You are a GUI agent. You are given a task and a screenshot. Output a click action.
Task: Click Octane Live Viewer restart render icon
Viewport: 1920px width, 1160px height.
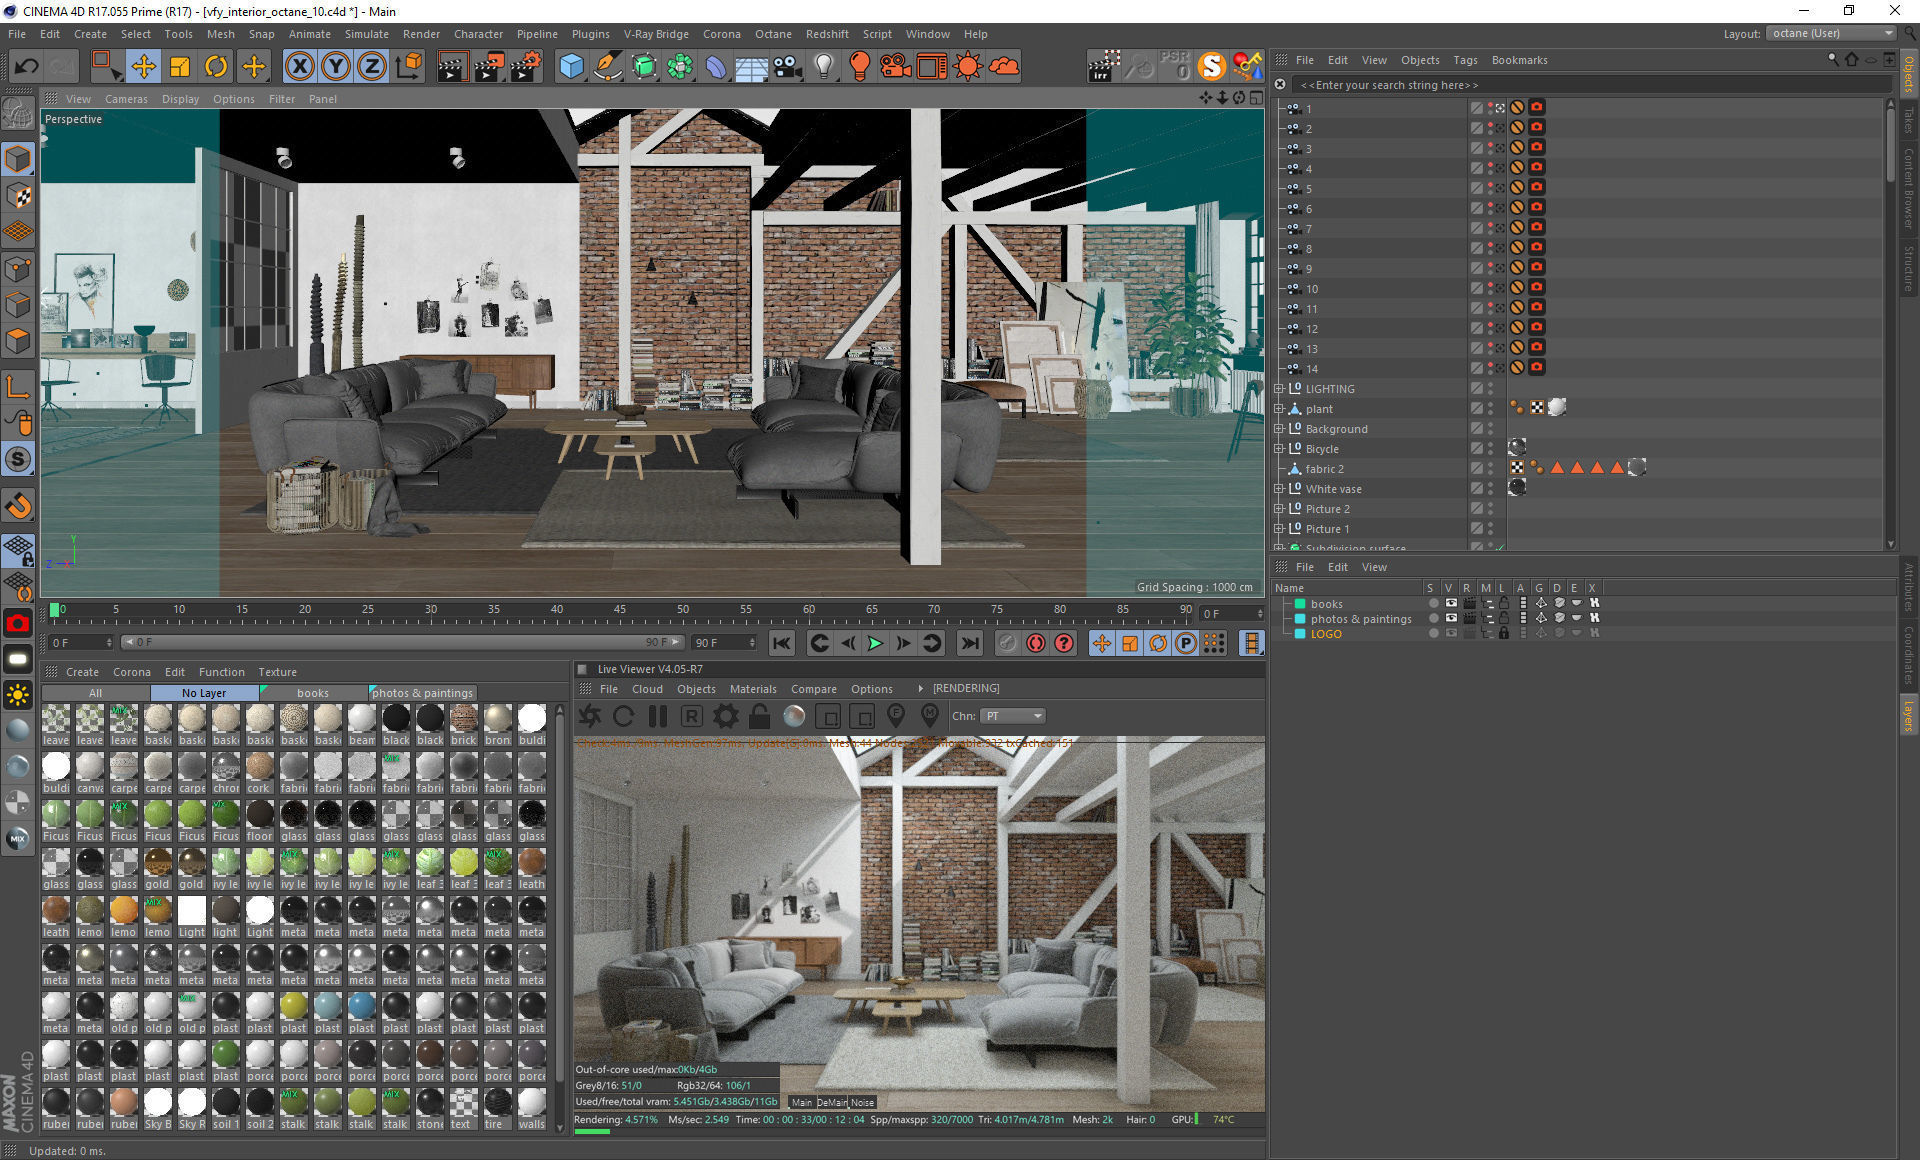point(623,716)
